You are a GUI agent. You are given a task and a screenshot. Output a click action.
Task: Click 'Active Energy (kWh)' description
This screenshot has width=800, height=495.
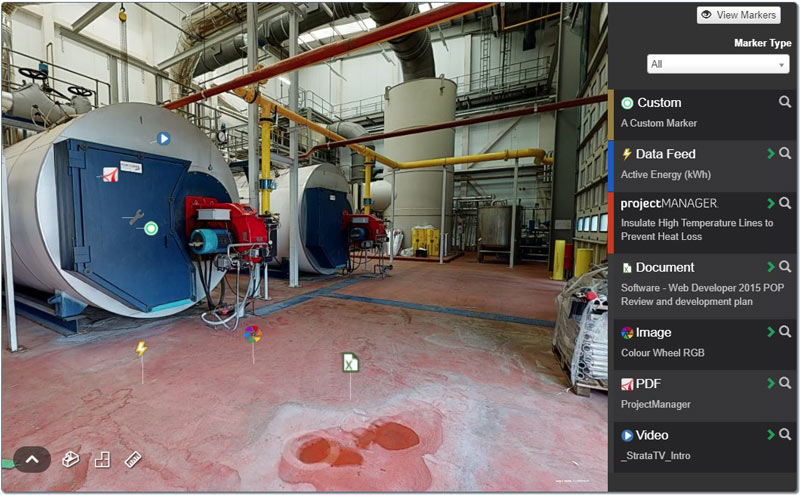pyautogui.click(x=665, y=175)
